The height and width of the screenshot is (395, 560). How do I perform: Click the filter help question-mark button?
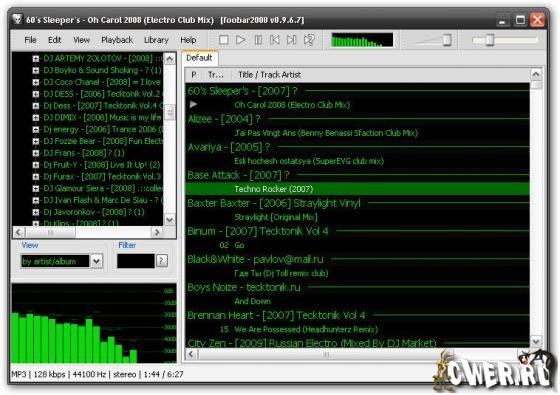(x=161, y=261)
